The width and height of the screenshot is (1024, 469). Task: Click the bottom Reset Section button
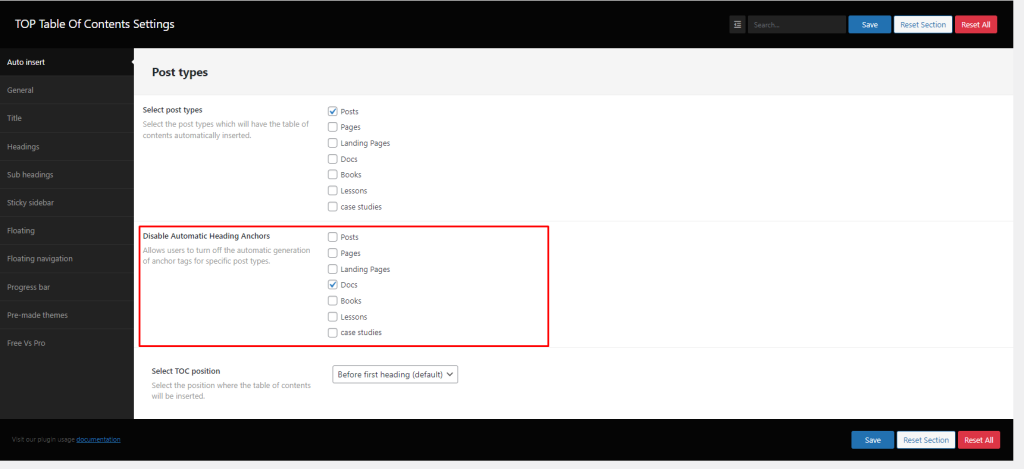point(926,440)
